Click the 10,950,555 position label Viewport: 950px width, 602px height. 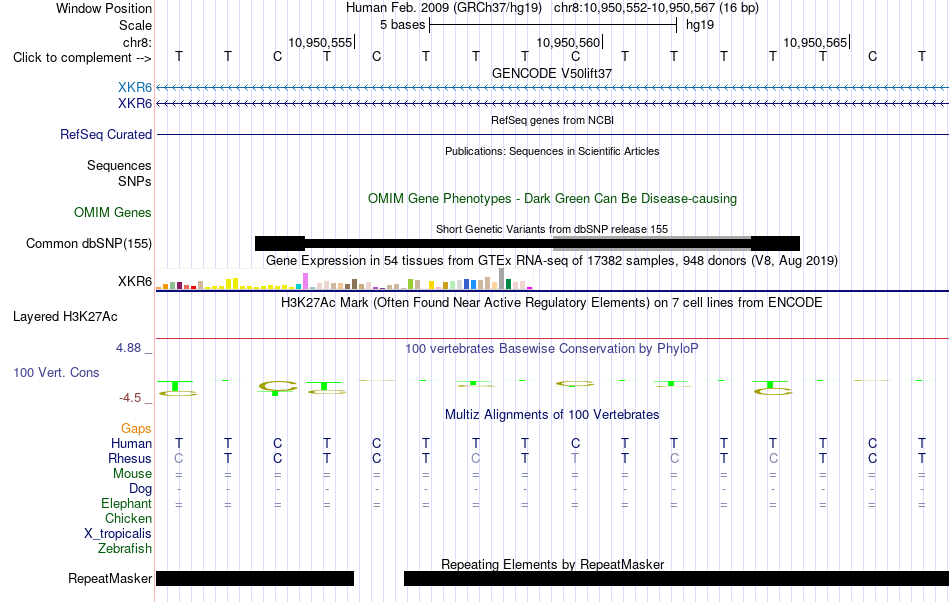coord(320,42)
